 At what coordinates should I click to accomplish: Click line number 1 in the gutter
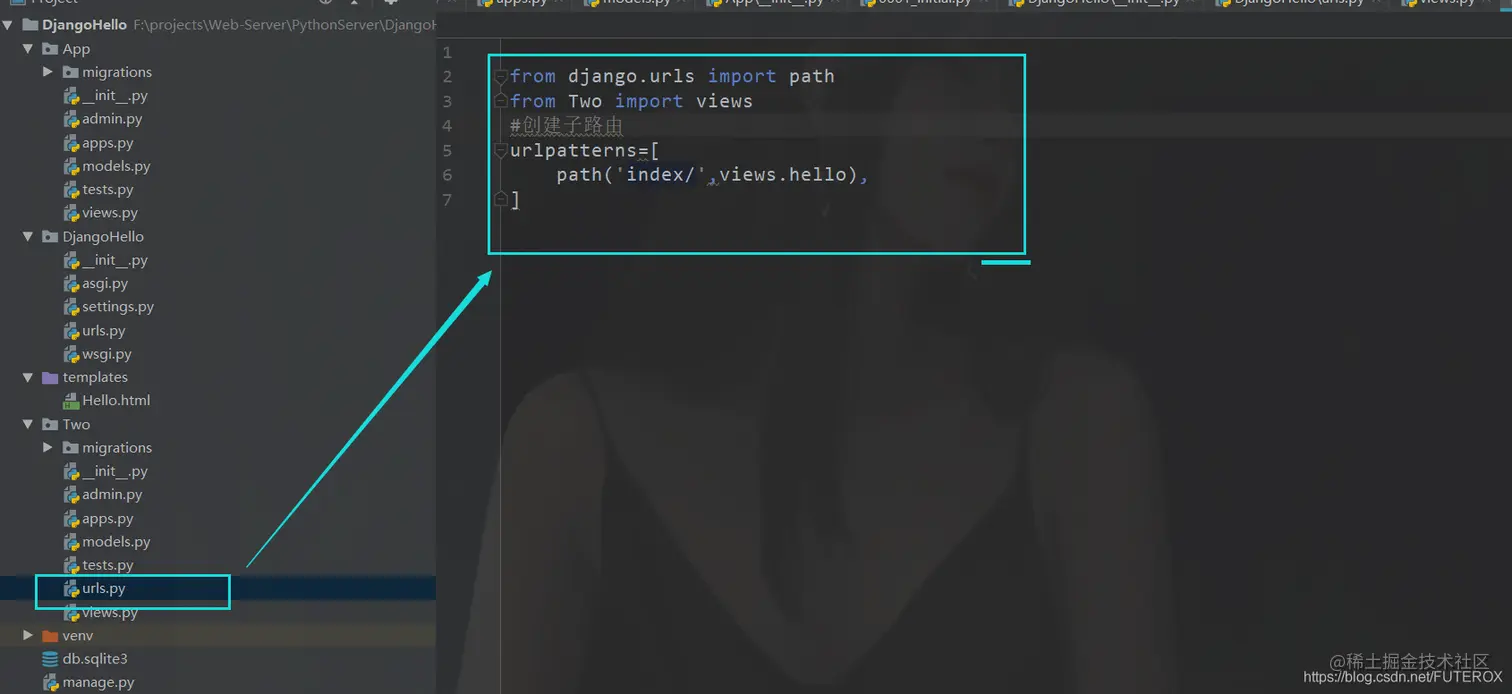pos(447,52)
